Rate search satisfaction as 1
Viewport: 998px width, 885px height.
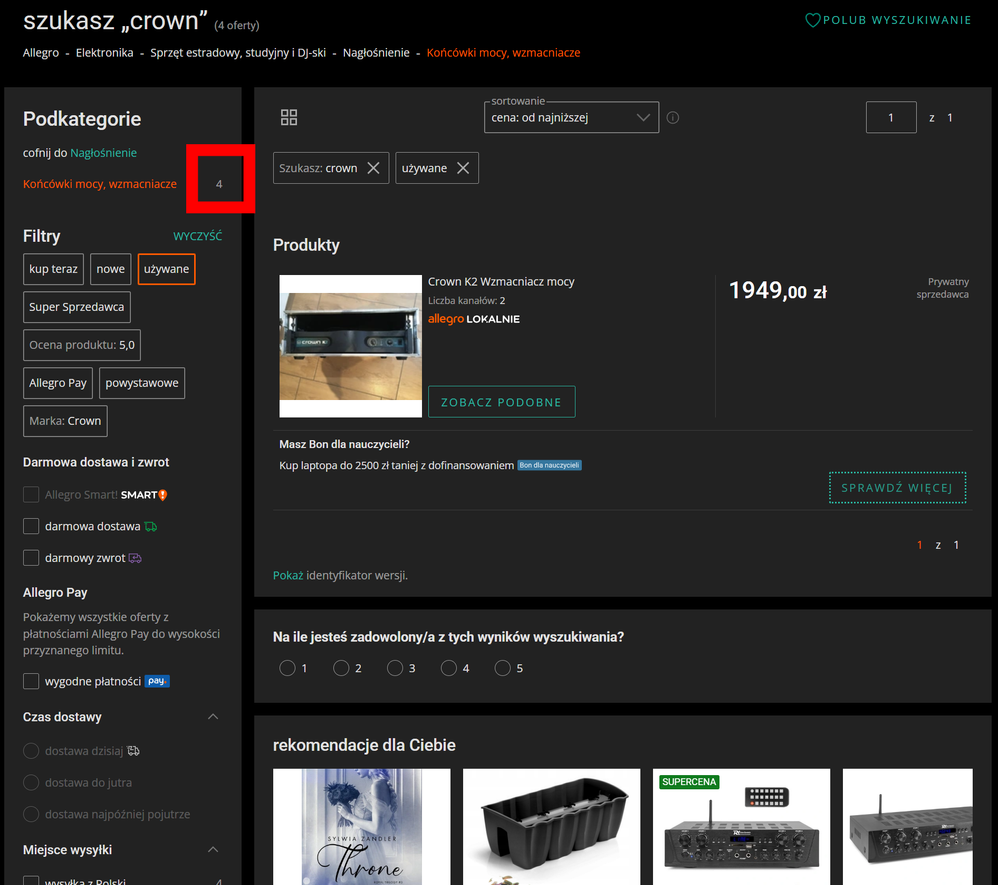[288, 668]
